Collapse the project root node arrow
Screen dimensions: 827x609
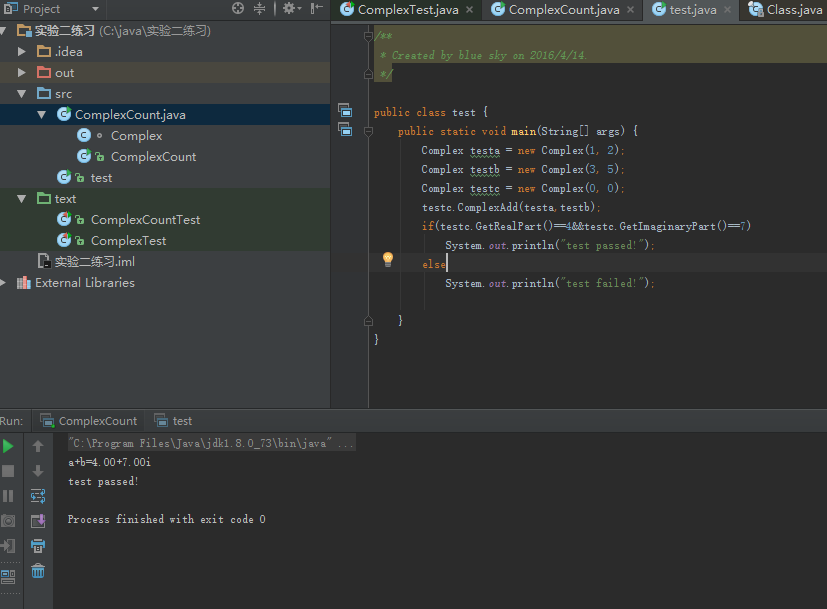click(x=3, y=31)
